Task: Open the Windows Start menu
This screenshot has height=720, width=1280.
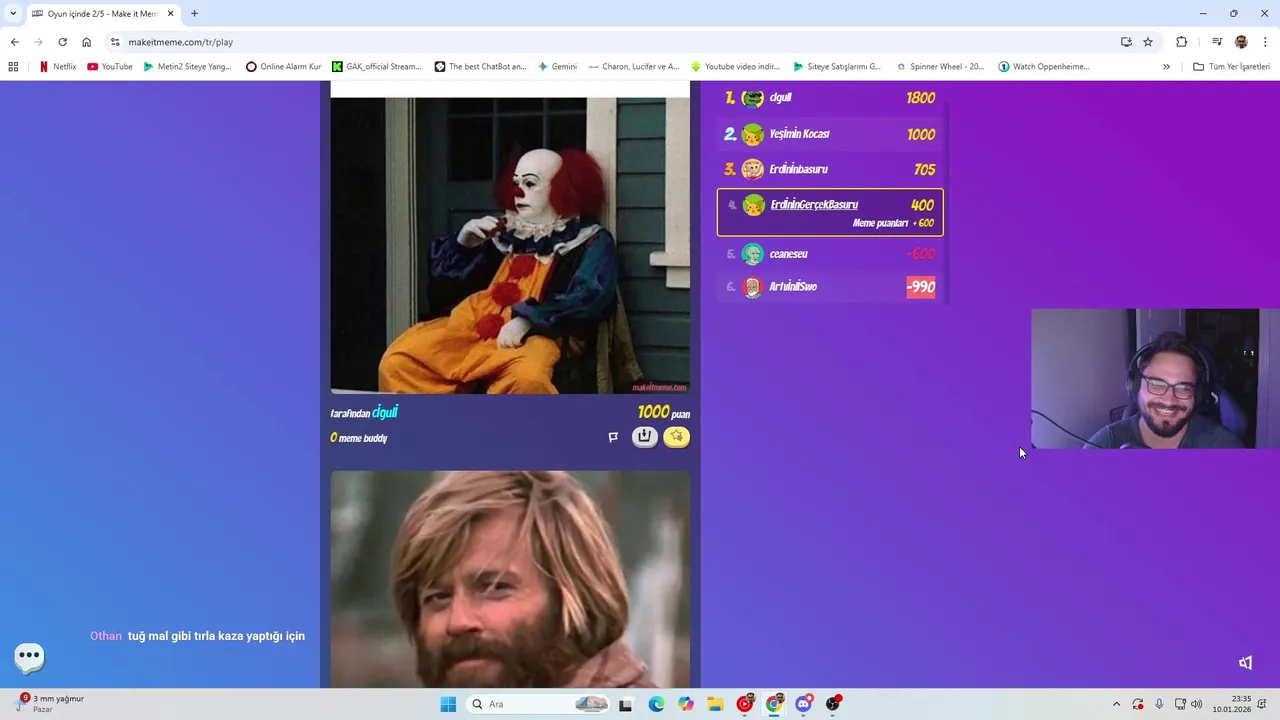Action: coord(448,704)
